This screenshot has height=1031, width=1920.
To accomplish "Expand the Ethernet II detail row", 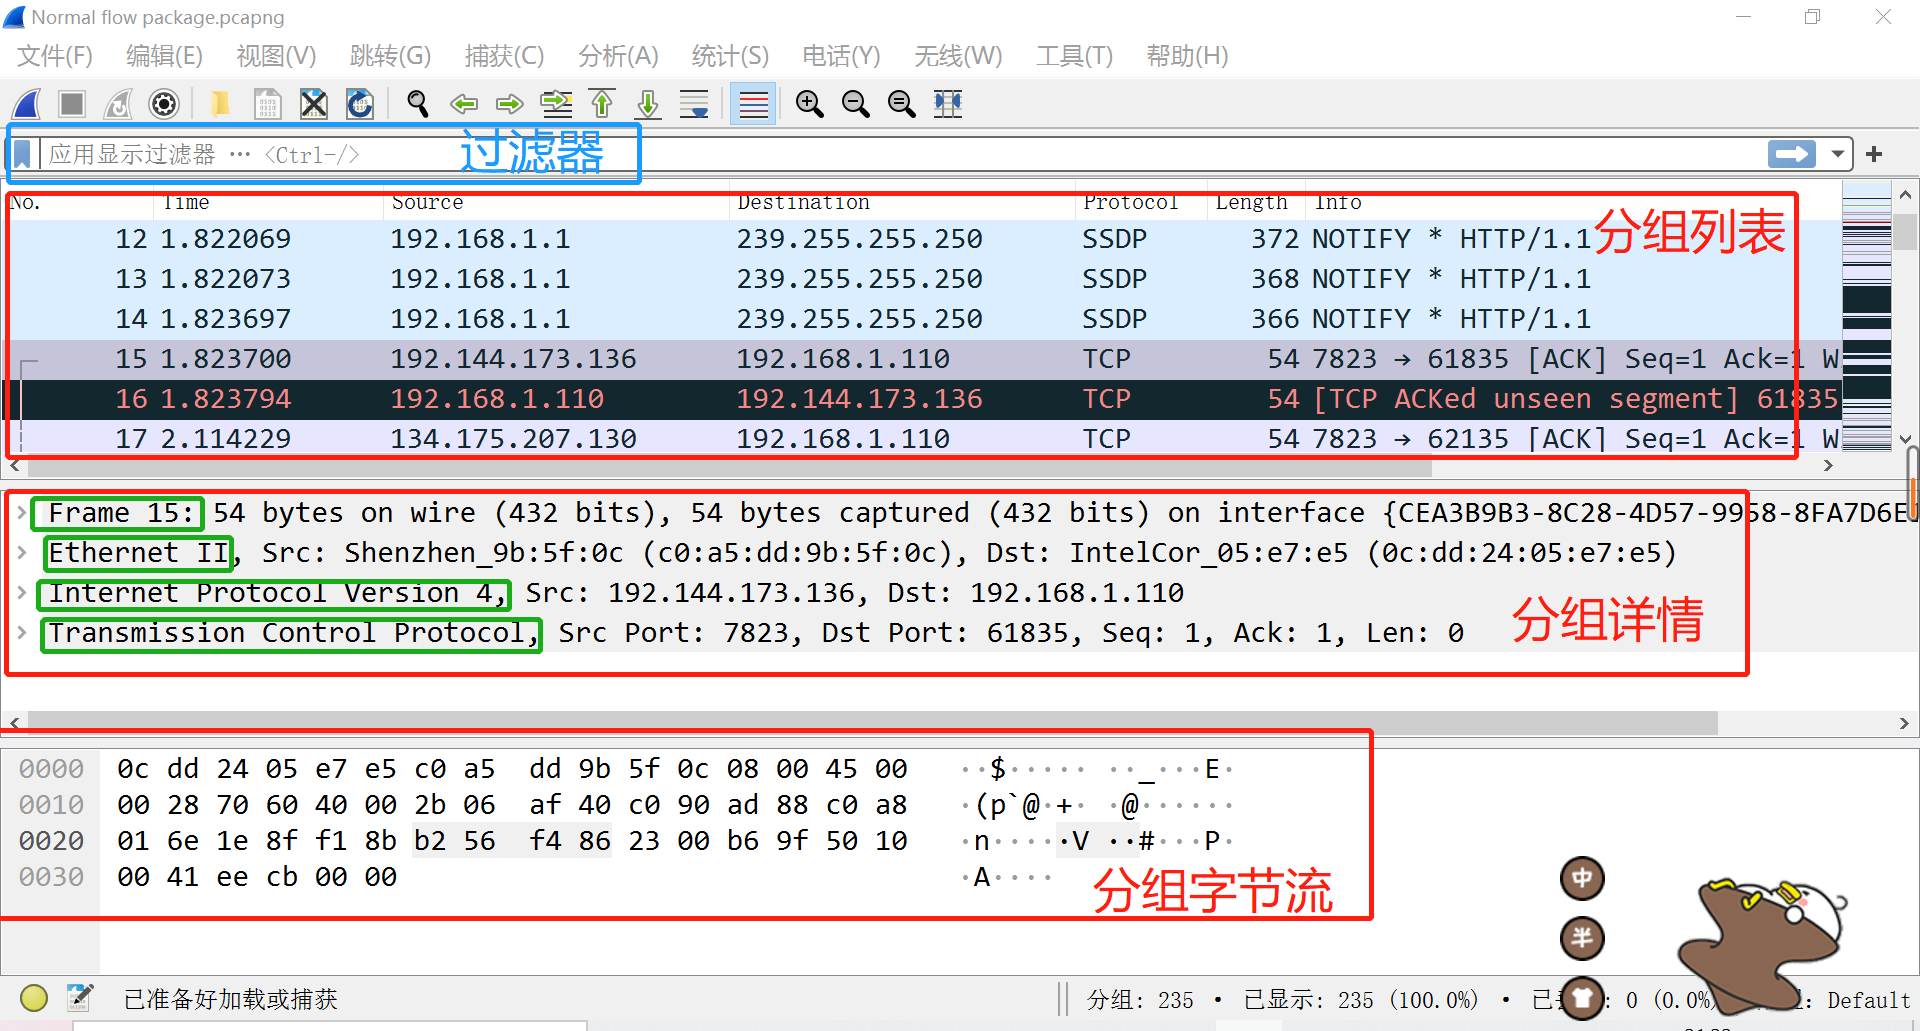I will point(22,552).
